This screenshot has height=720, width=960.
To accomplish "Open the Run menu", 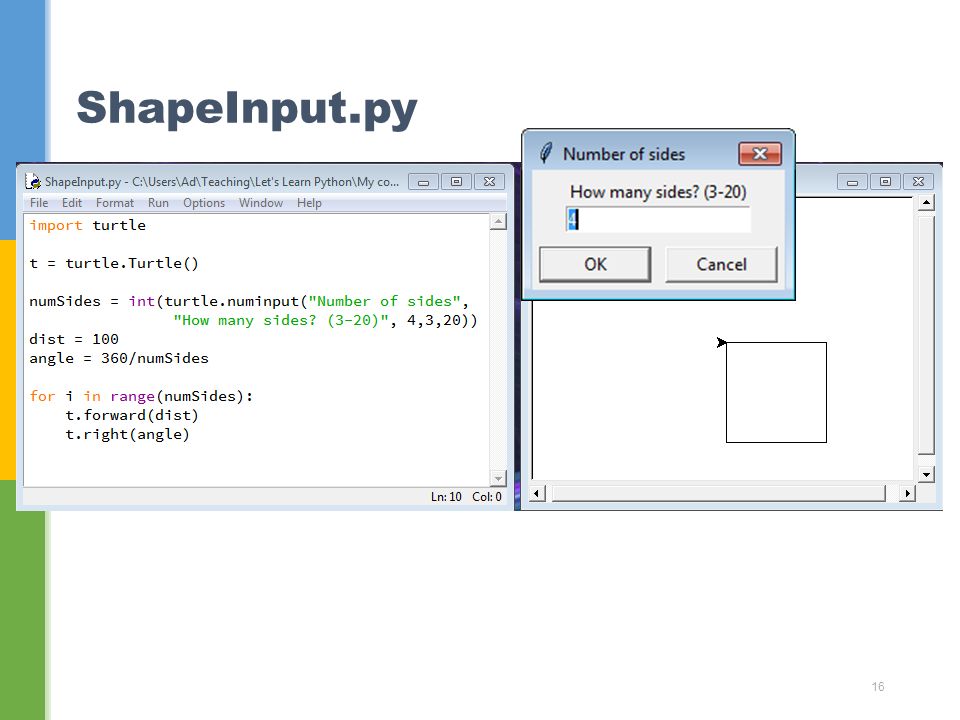I will (x=158, y=203).
